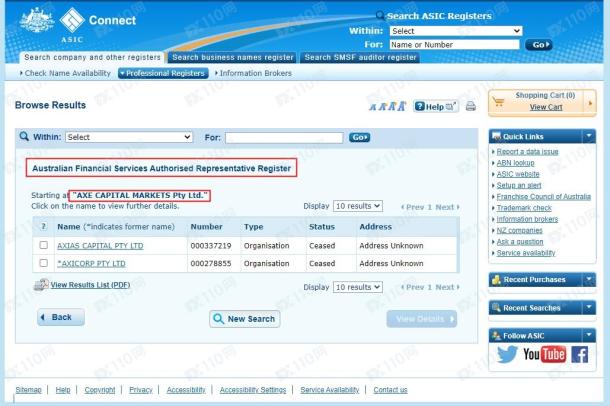Expand the Recent Purchases panel
The height and width of the screenshot is (406, 610).
(x=589, y=279)
